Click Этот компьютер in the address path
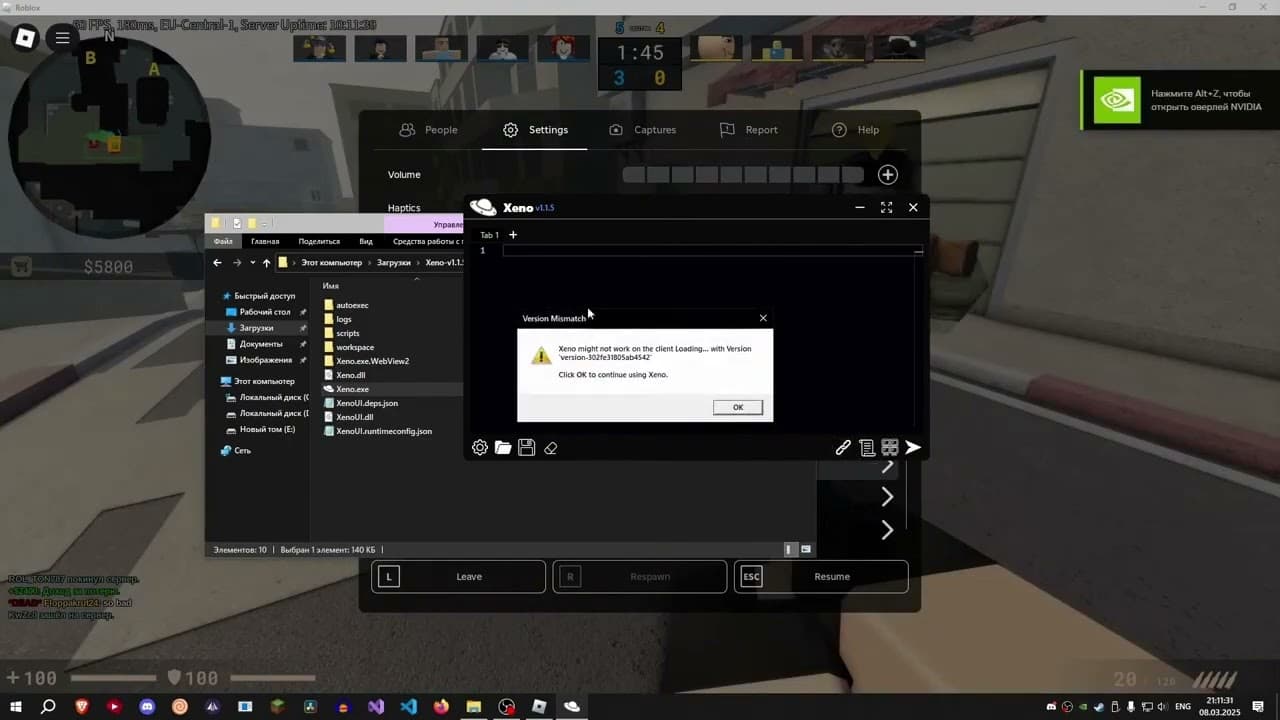This screenshot has width=1280, height=720. click(332, 263)
